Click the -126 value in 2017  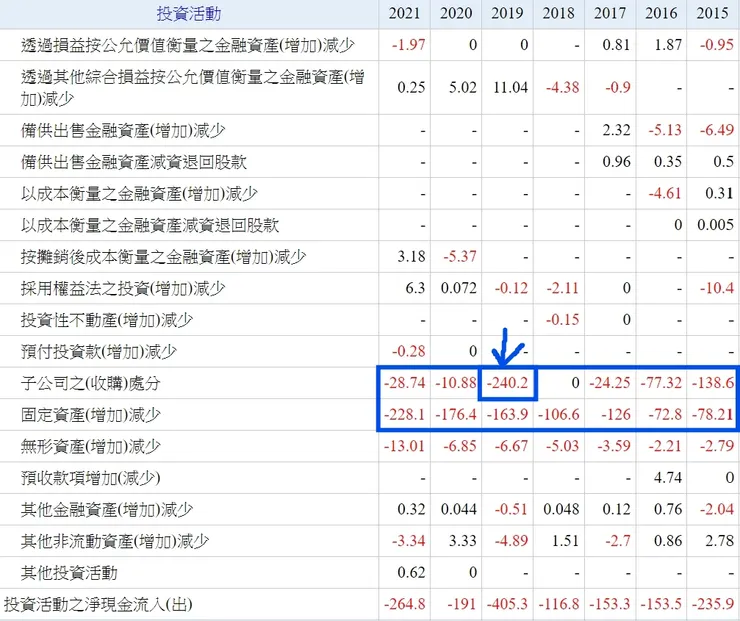[x=616, y=415]
